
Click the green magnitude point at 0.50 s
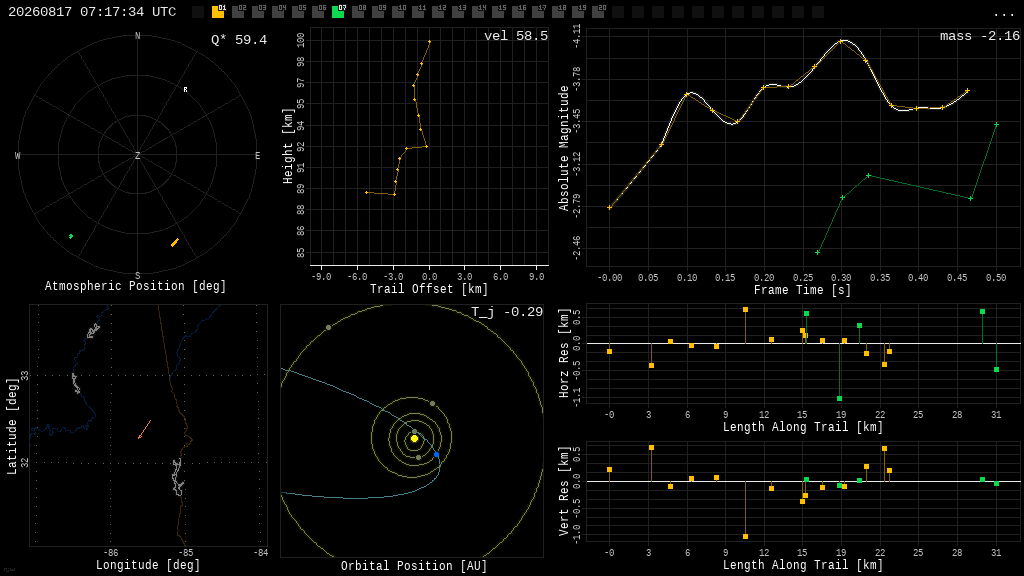click(x=996, y=124)
